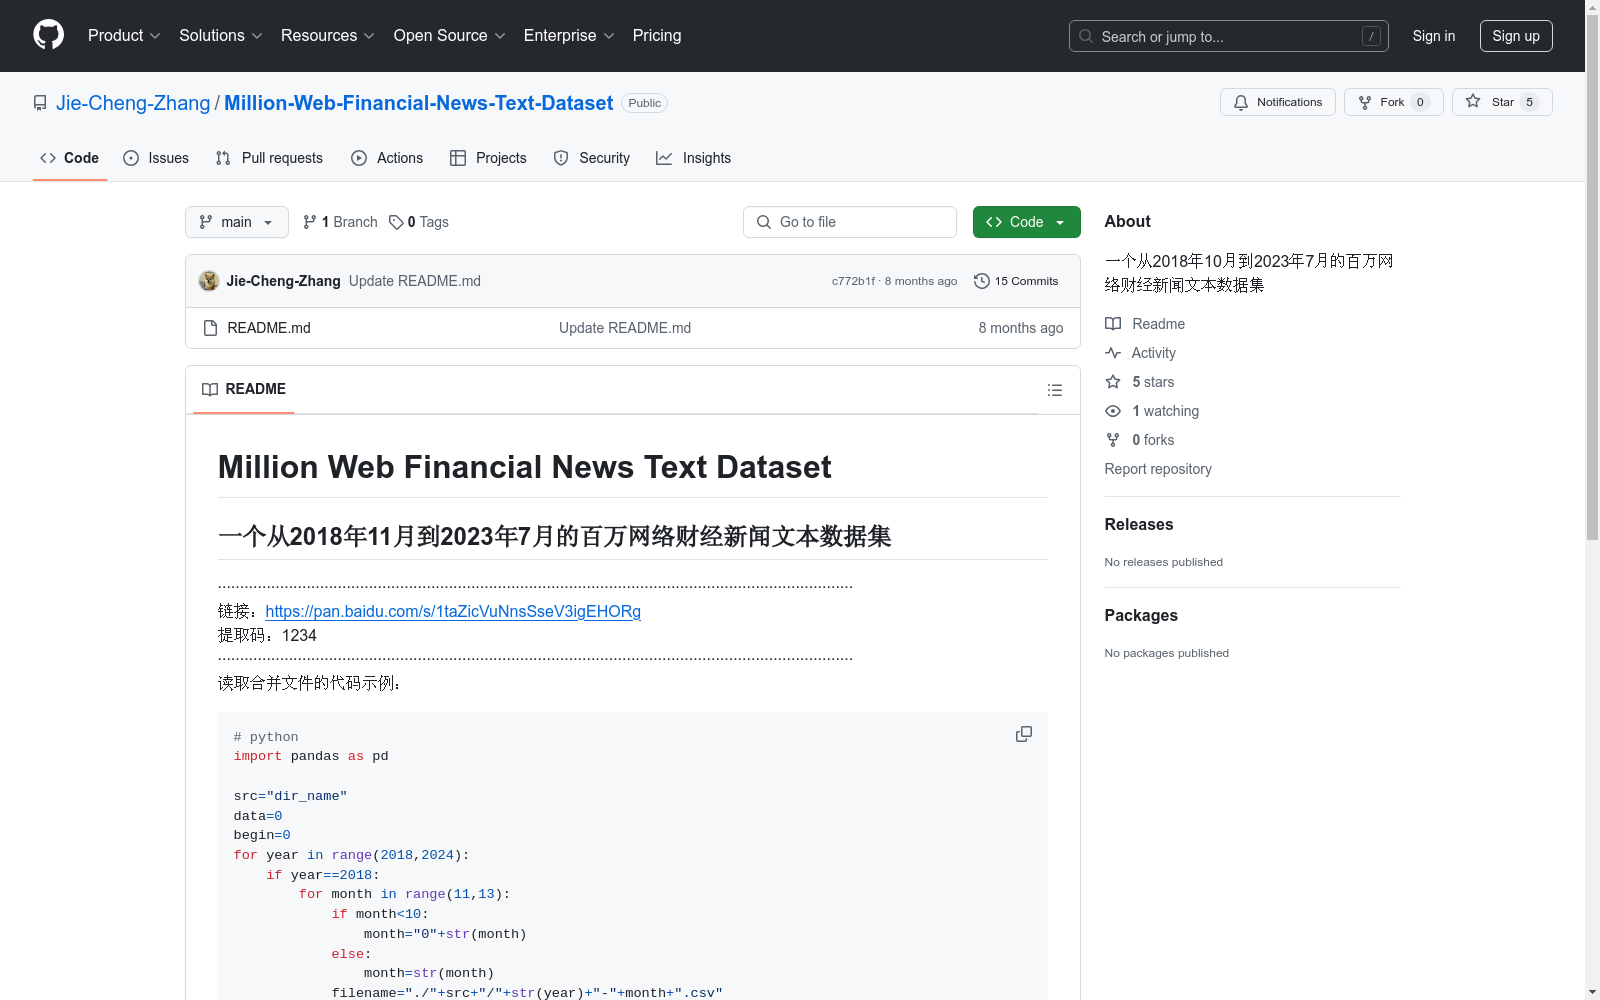Click the 'Million Web Financial News Text Dataset' heading

(x=525, y=467)
